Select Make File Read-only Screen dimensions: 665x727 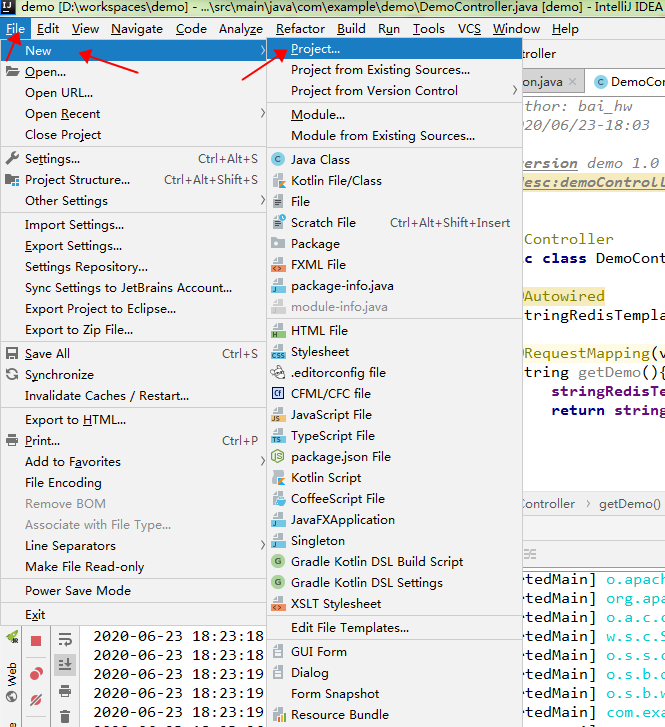click(x=134, y=567)
